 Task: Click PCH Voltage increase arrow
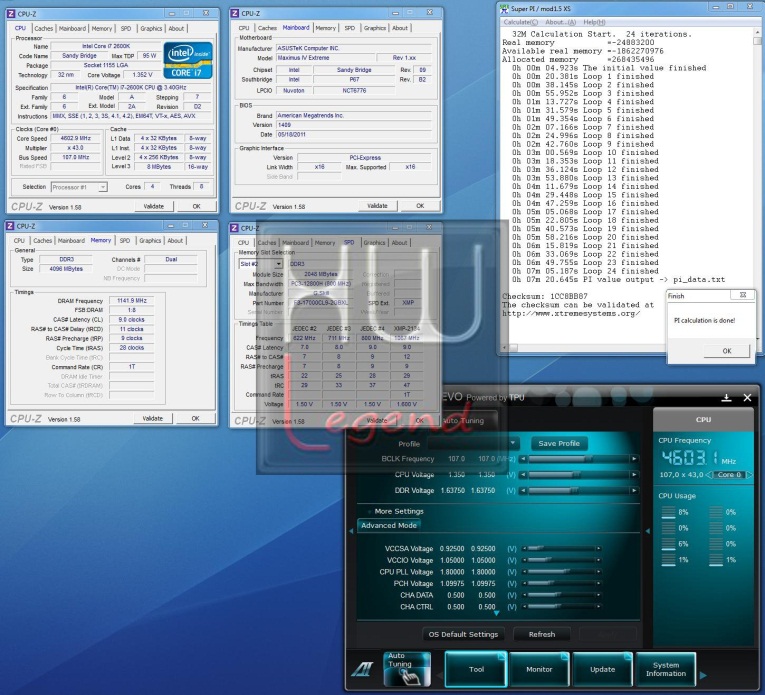[598, 583]
